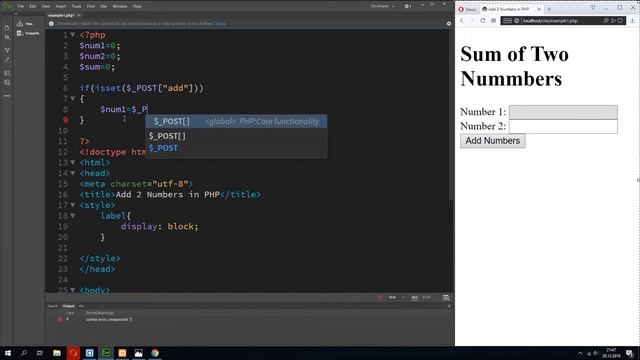640x360 pixels.
Task: Collapse the label rule fold at line 18
Action: coord(73,216)
